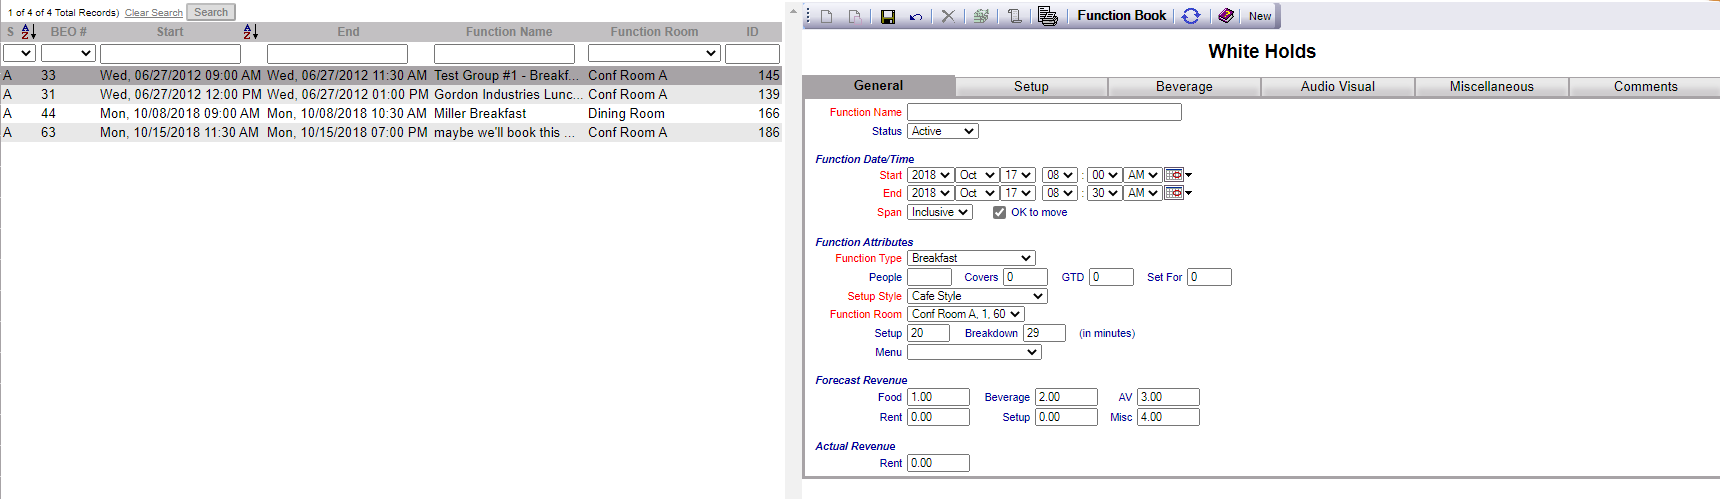
Task: Click the toolbar drag handle dots
Action: click(x=808, y=16)
